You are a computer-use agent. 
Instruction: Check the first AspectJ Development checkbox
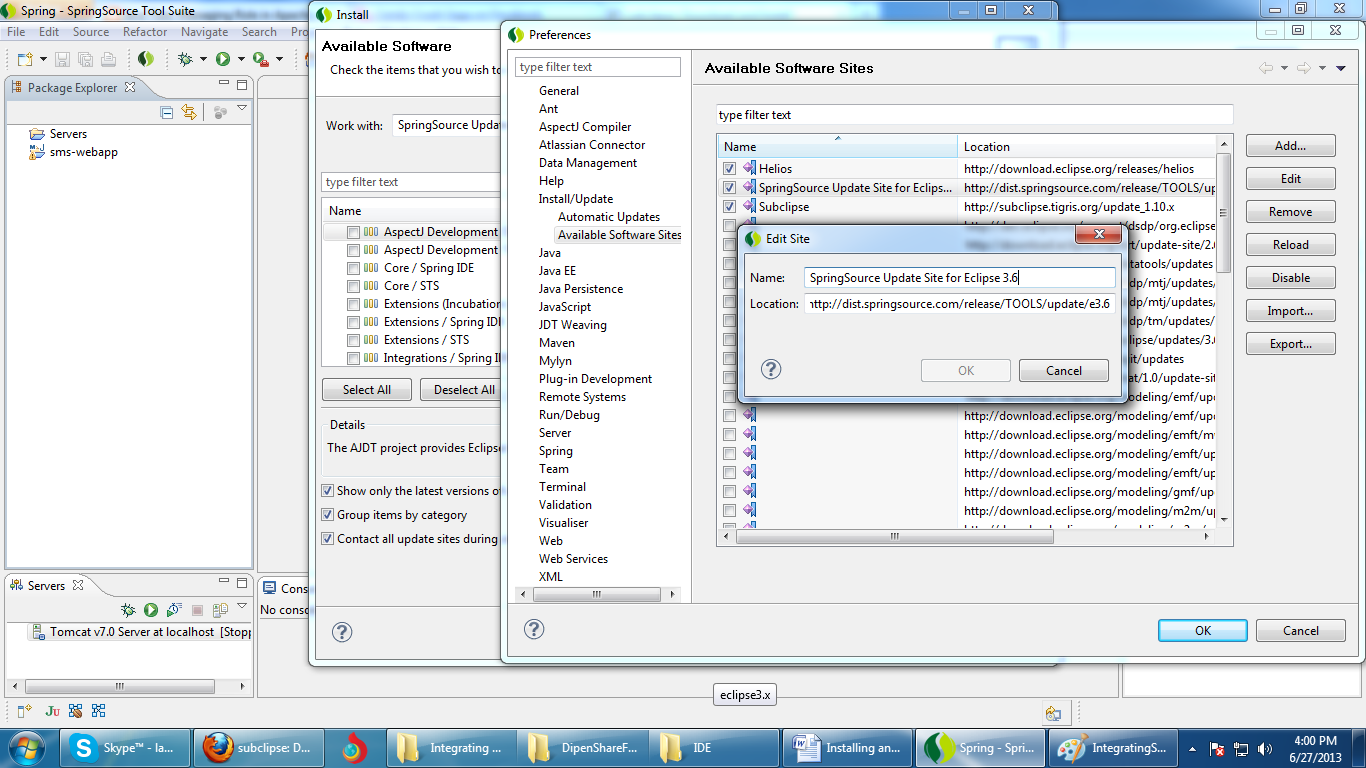click(x=354, y=232)
